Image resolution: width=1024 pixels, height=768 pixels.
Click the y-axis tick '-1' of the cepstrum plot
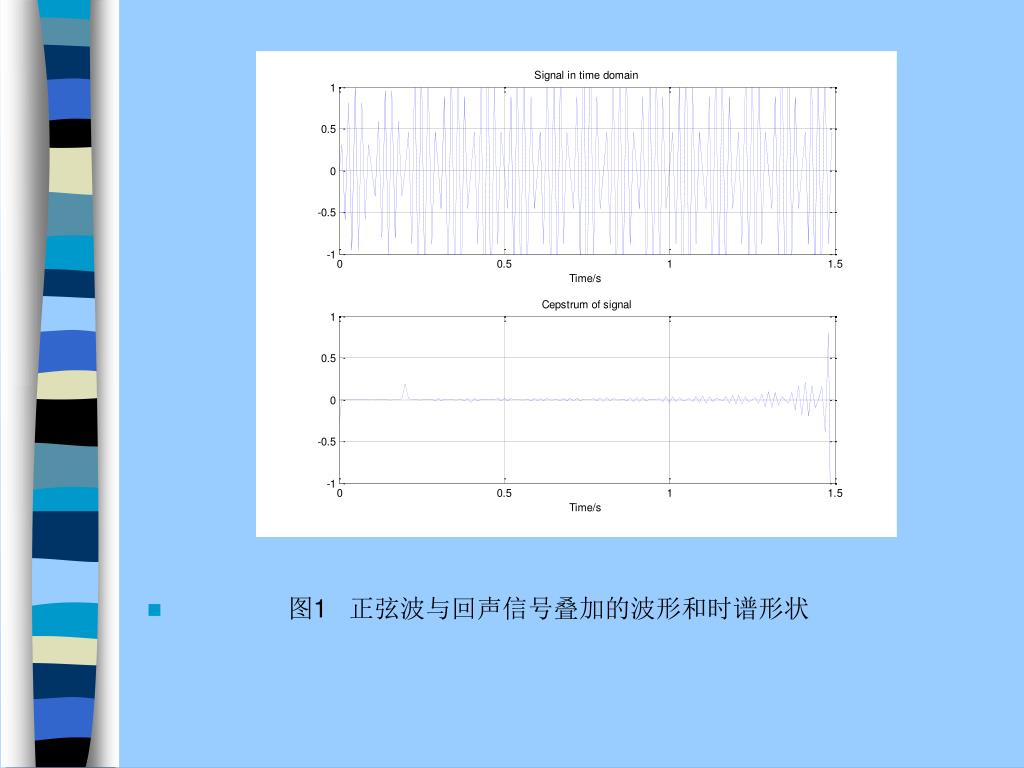tap(330, 484)
